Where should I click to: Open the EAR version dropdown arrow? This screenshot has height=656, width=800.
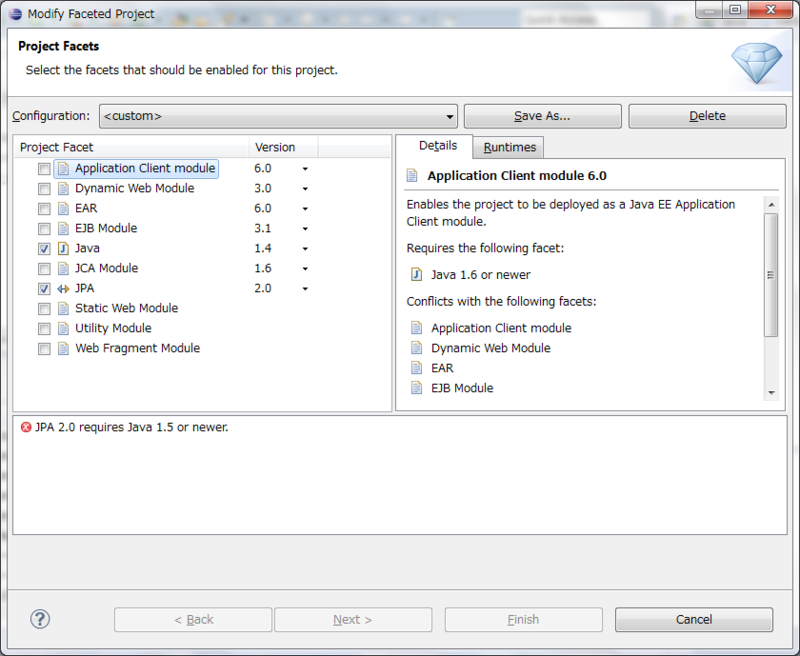point(305,209)
